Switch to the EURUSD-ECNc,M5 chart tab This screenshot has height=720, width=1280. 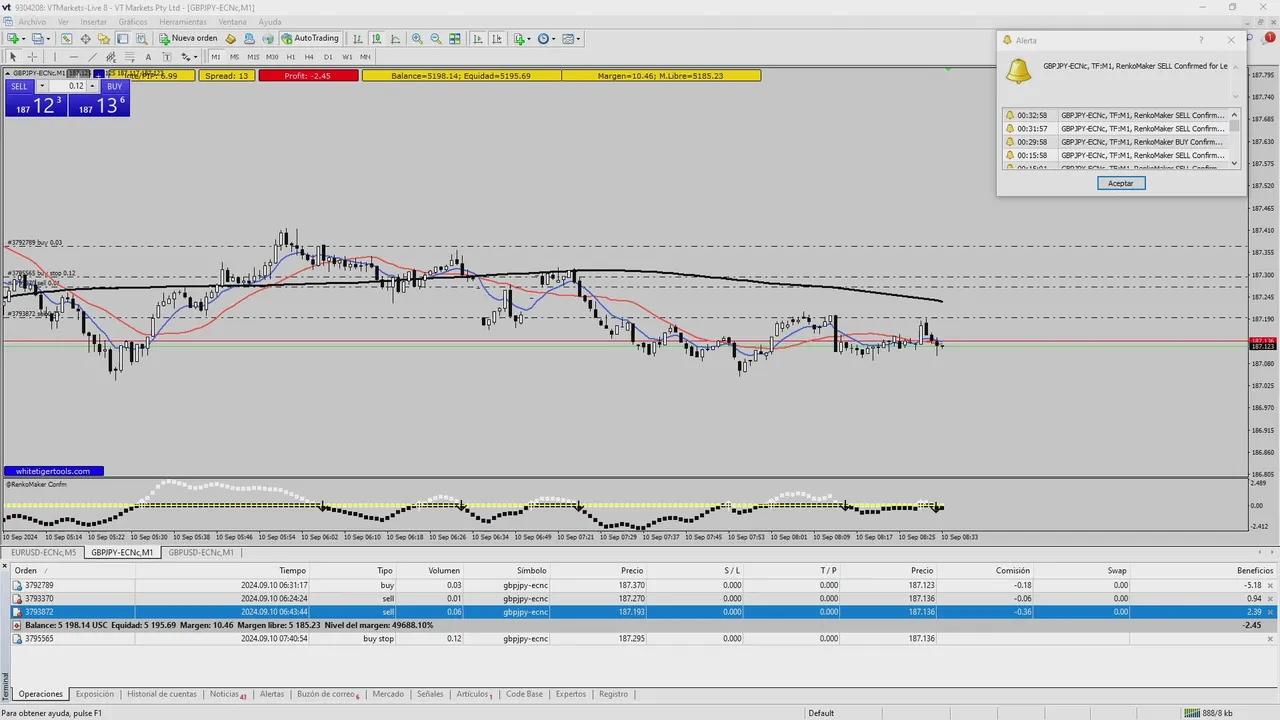tap(43, 553)
